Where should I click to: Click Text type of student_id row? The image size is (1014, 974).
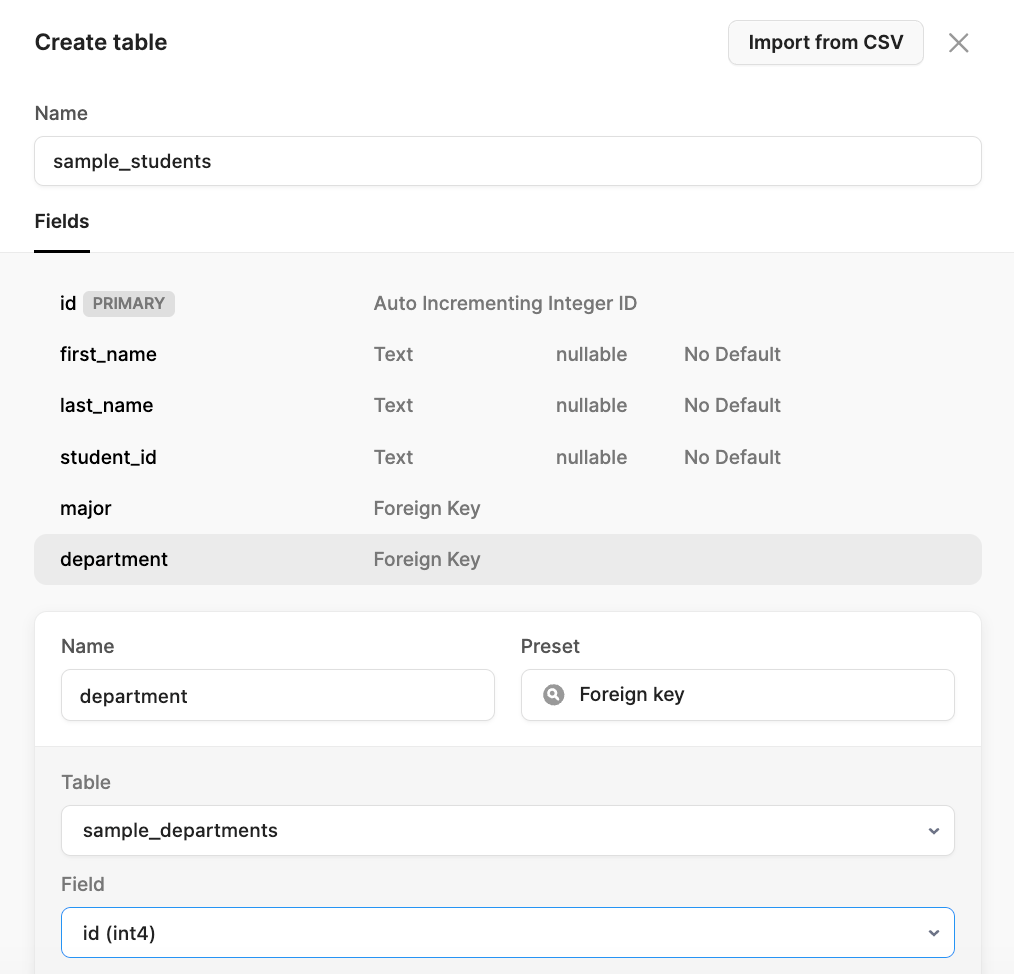pos(393,457)
